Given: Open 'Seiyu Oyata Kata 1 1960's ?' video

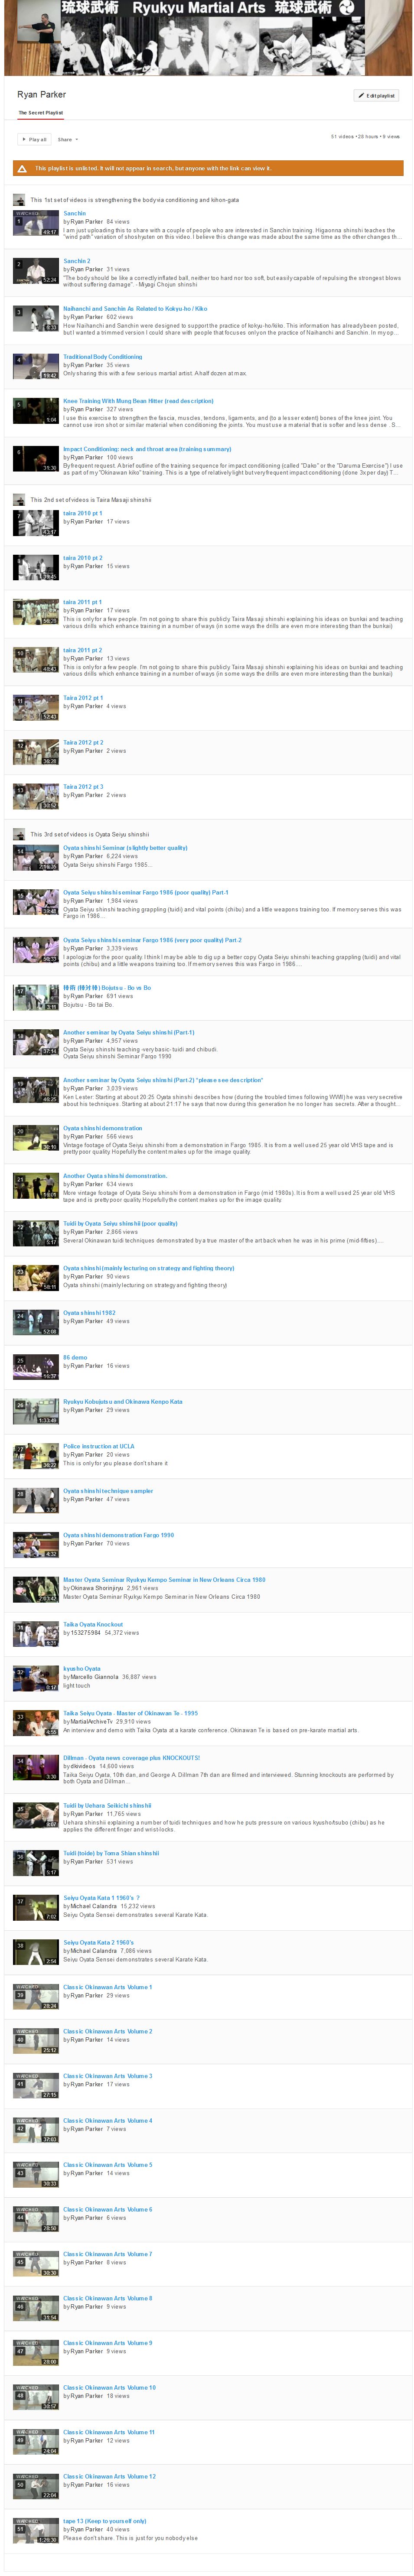Looking at the screenshot, I should (x=102, y=1898).
